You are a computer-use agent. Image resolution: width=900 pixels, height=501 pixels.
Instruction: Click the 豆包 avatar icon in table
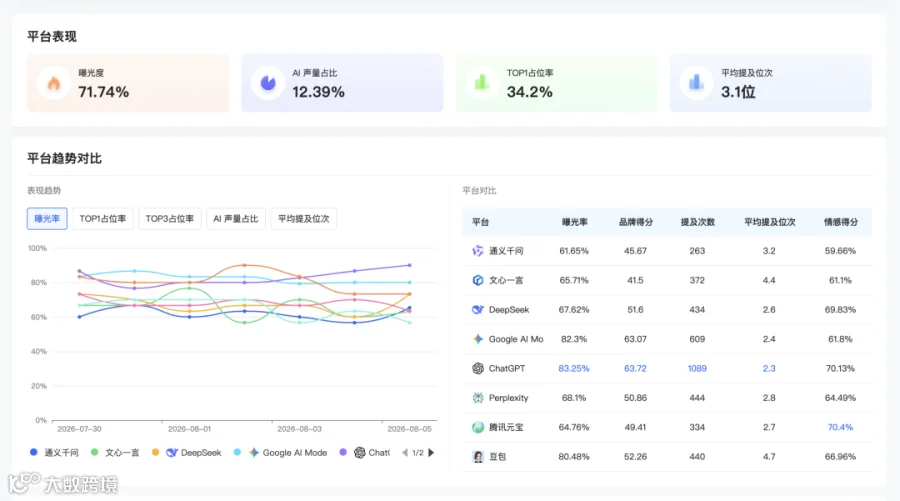pos(478,457)
